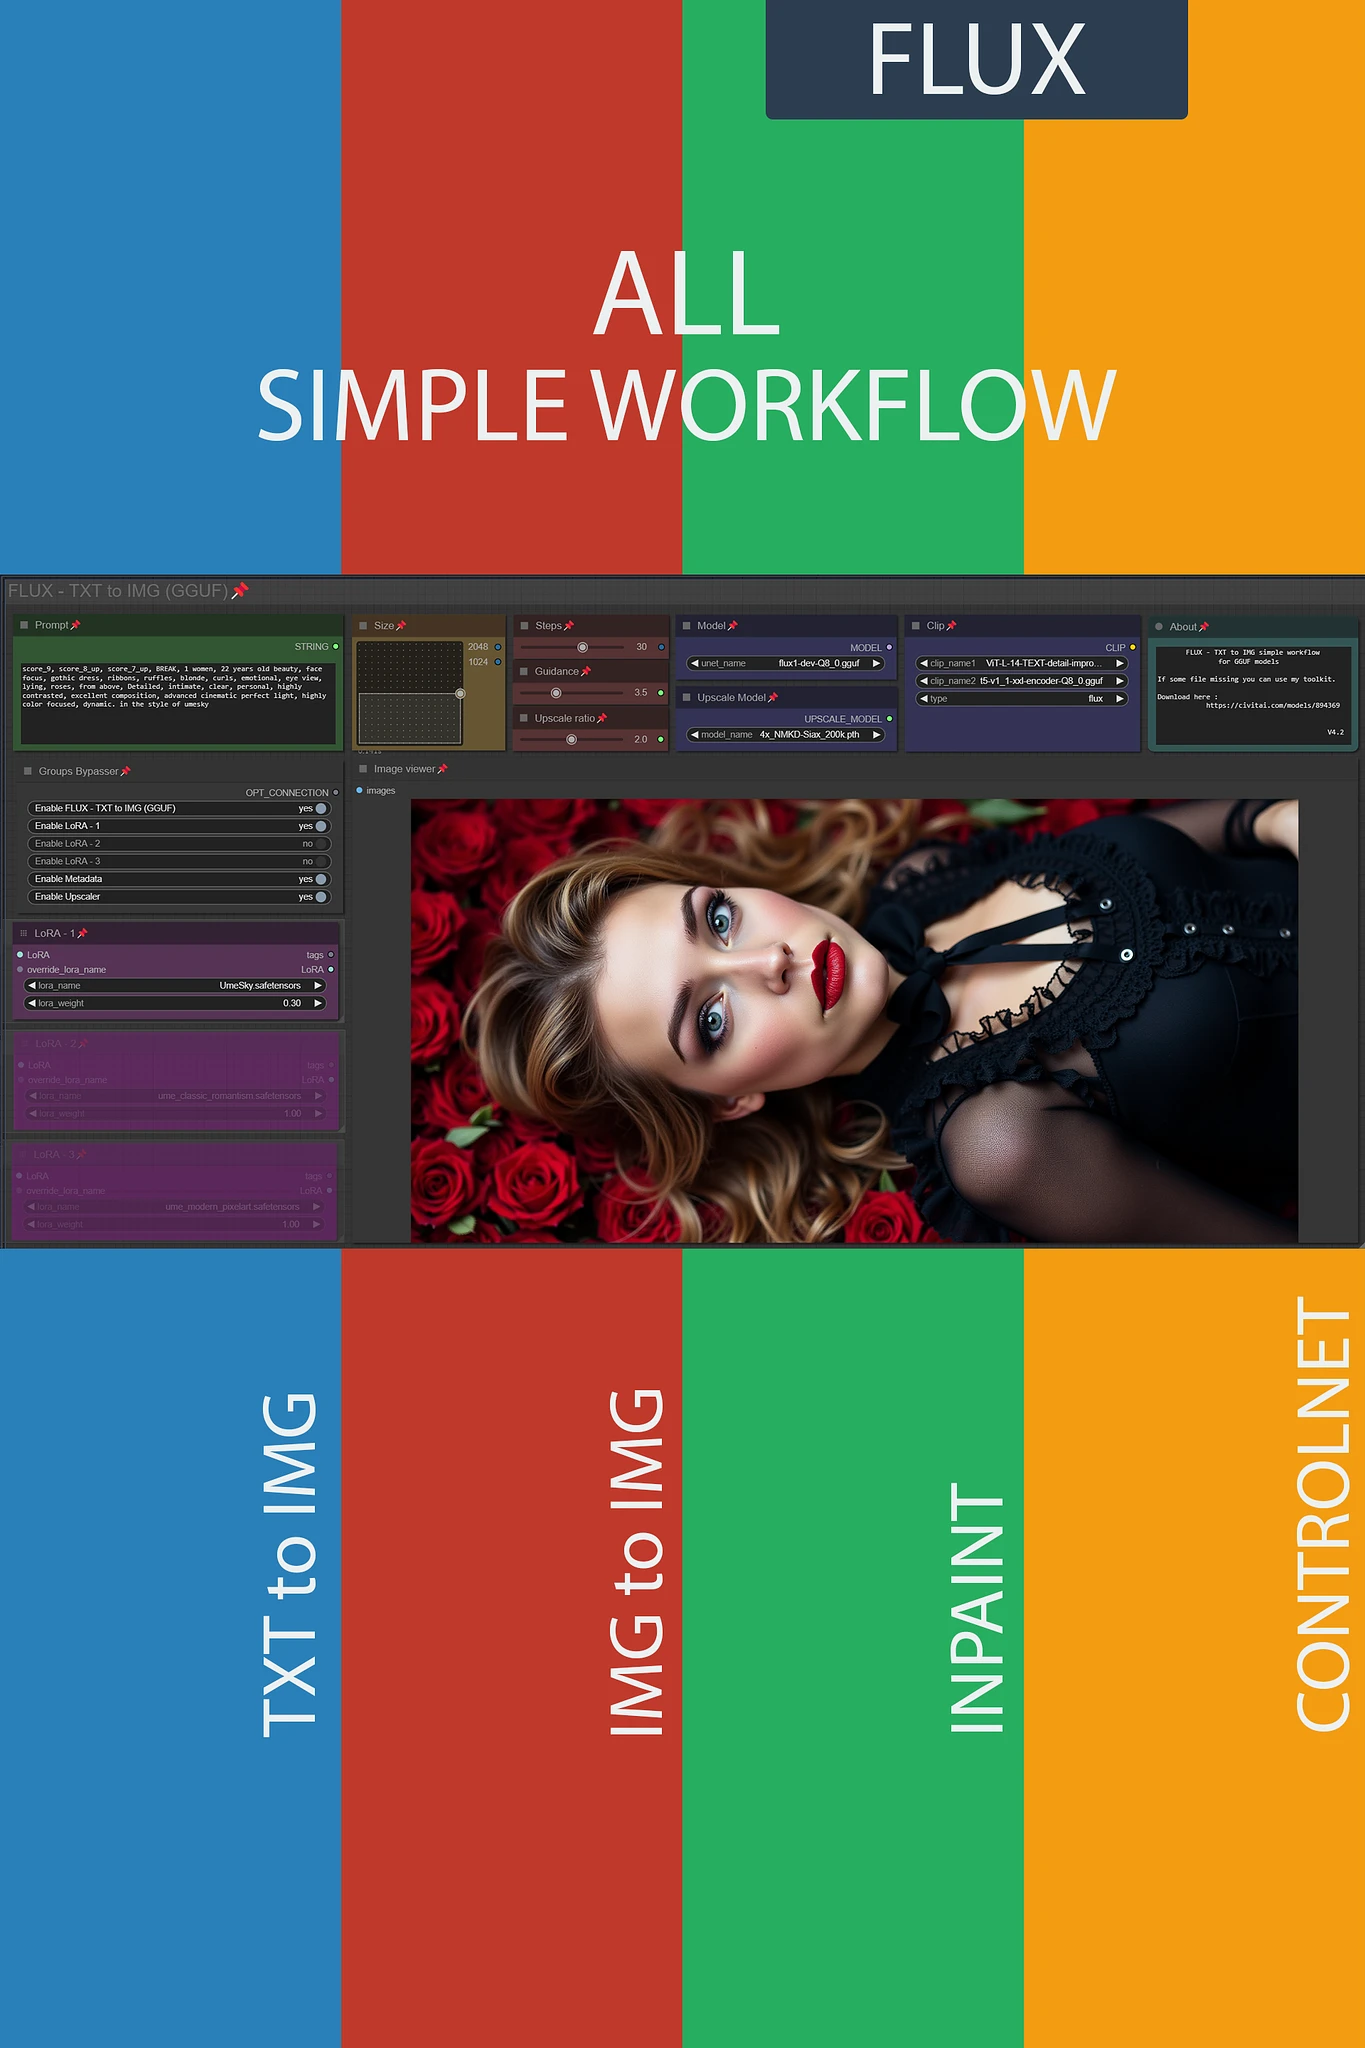Click the pin icon on LoRA - 1 node

click(x=83, y=933)
